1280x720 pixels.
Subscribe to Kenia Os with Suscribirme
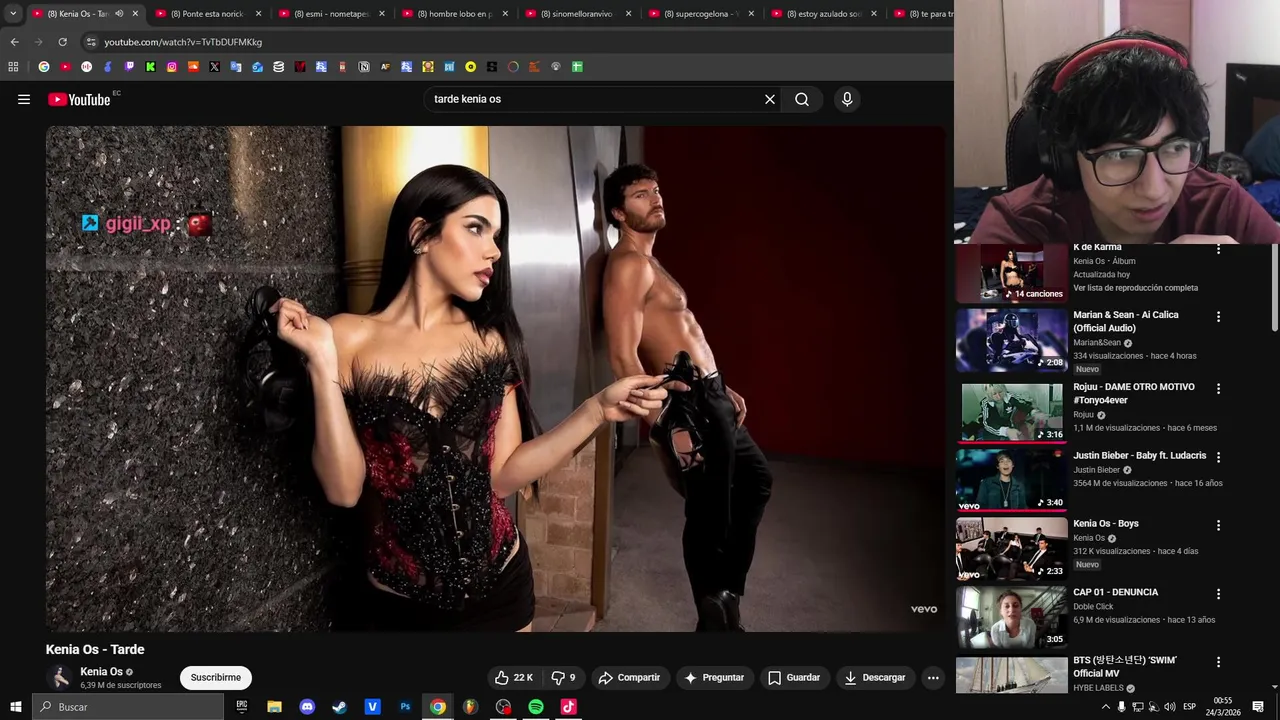(x=216, y=677)
